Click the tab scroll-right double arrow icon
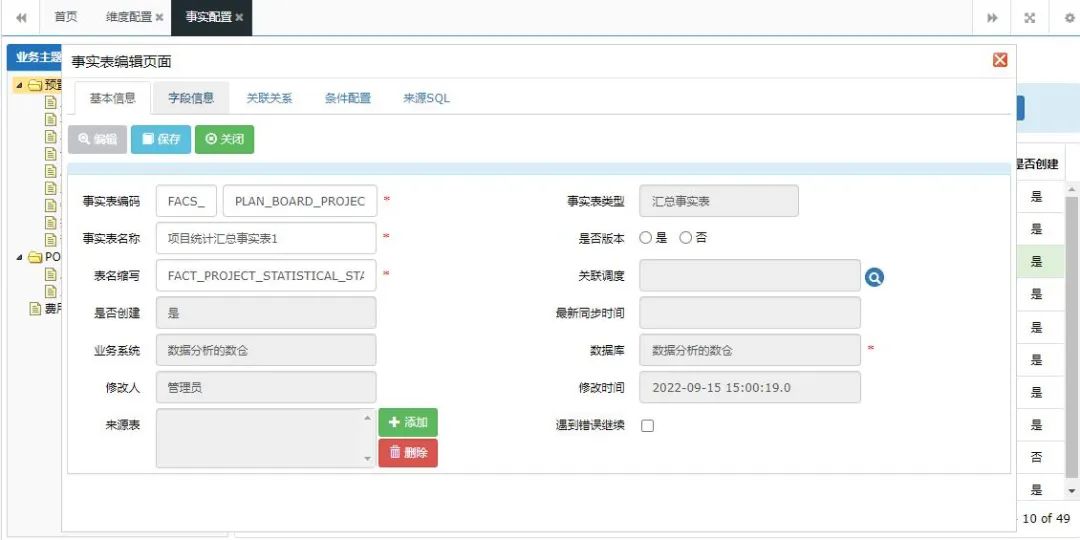1080x540 pixels. pyautogui.click(x=993, y=18)
